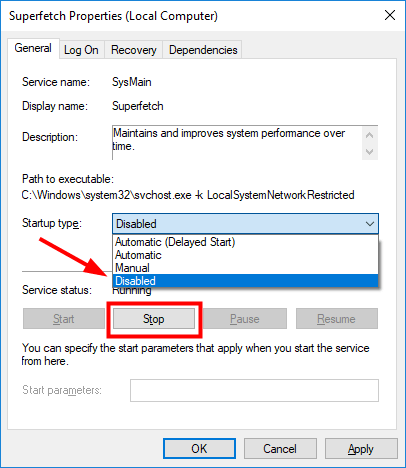
Task: Close the Superfetch Properties dialog
Action: (389, 15)
